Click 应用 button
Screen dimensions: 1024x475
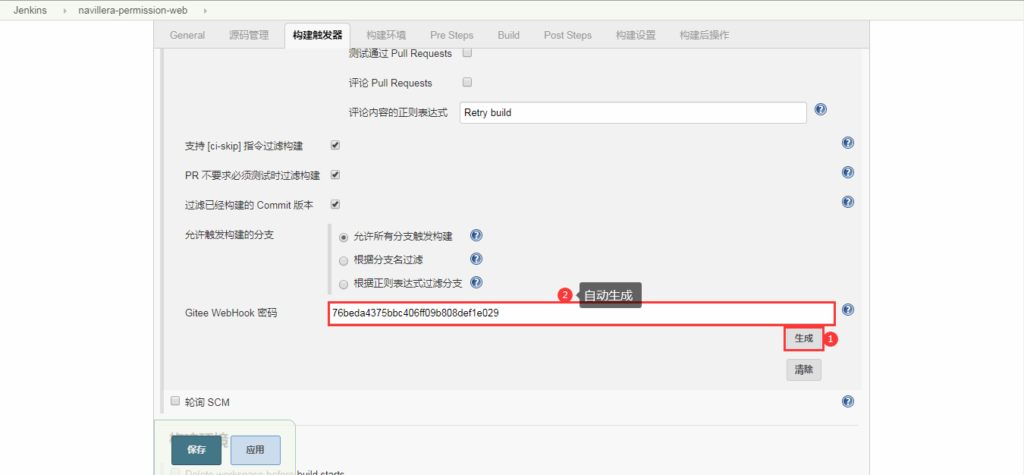[255, 450]
